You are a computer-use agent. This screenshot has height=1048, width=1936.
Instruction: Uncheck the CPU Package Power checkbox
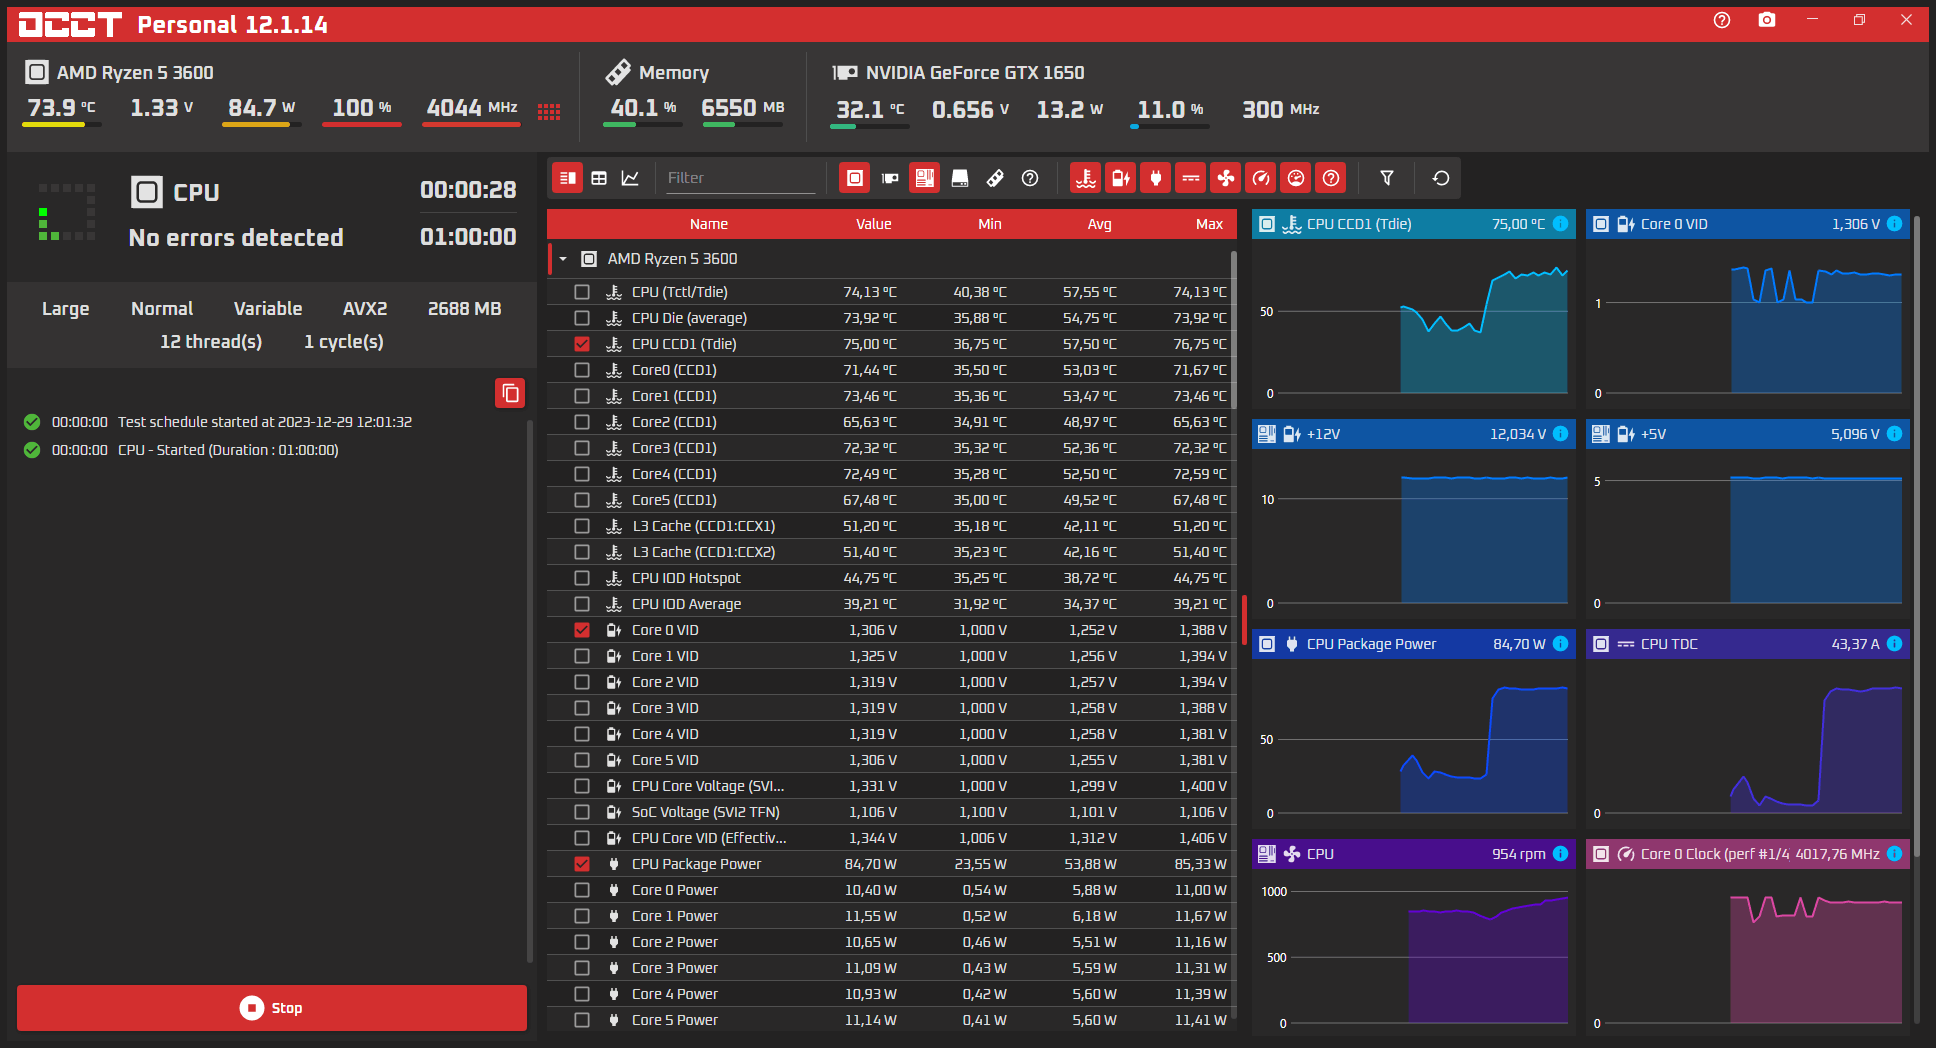582,864
